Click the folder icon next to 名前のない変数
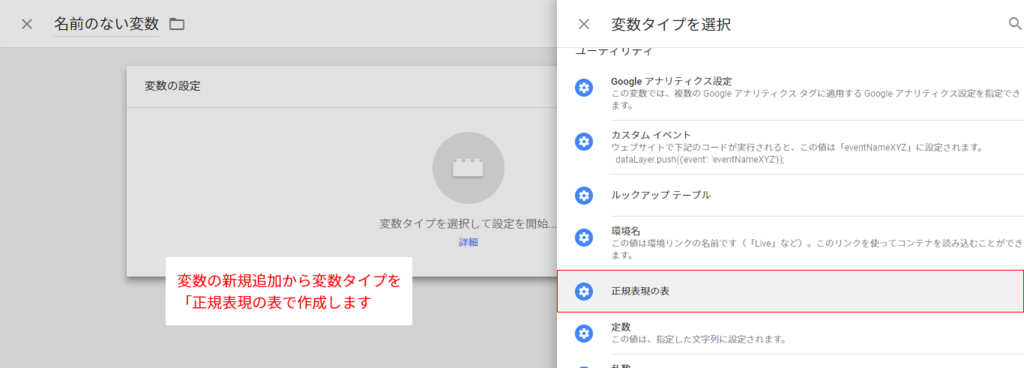The image size is (1024, 368). 177,25
